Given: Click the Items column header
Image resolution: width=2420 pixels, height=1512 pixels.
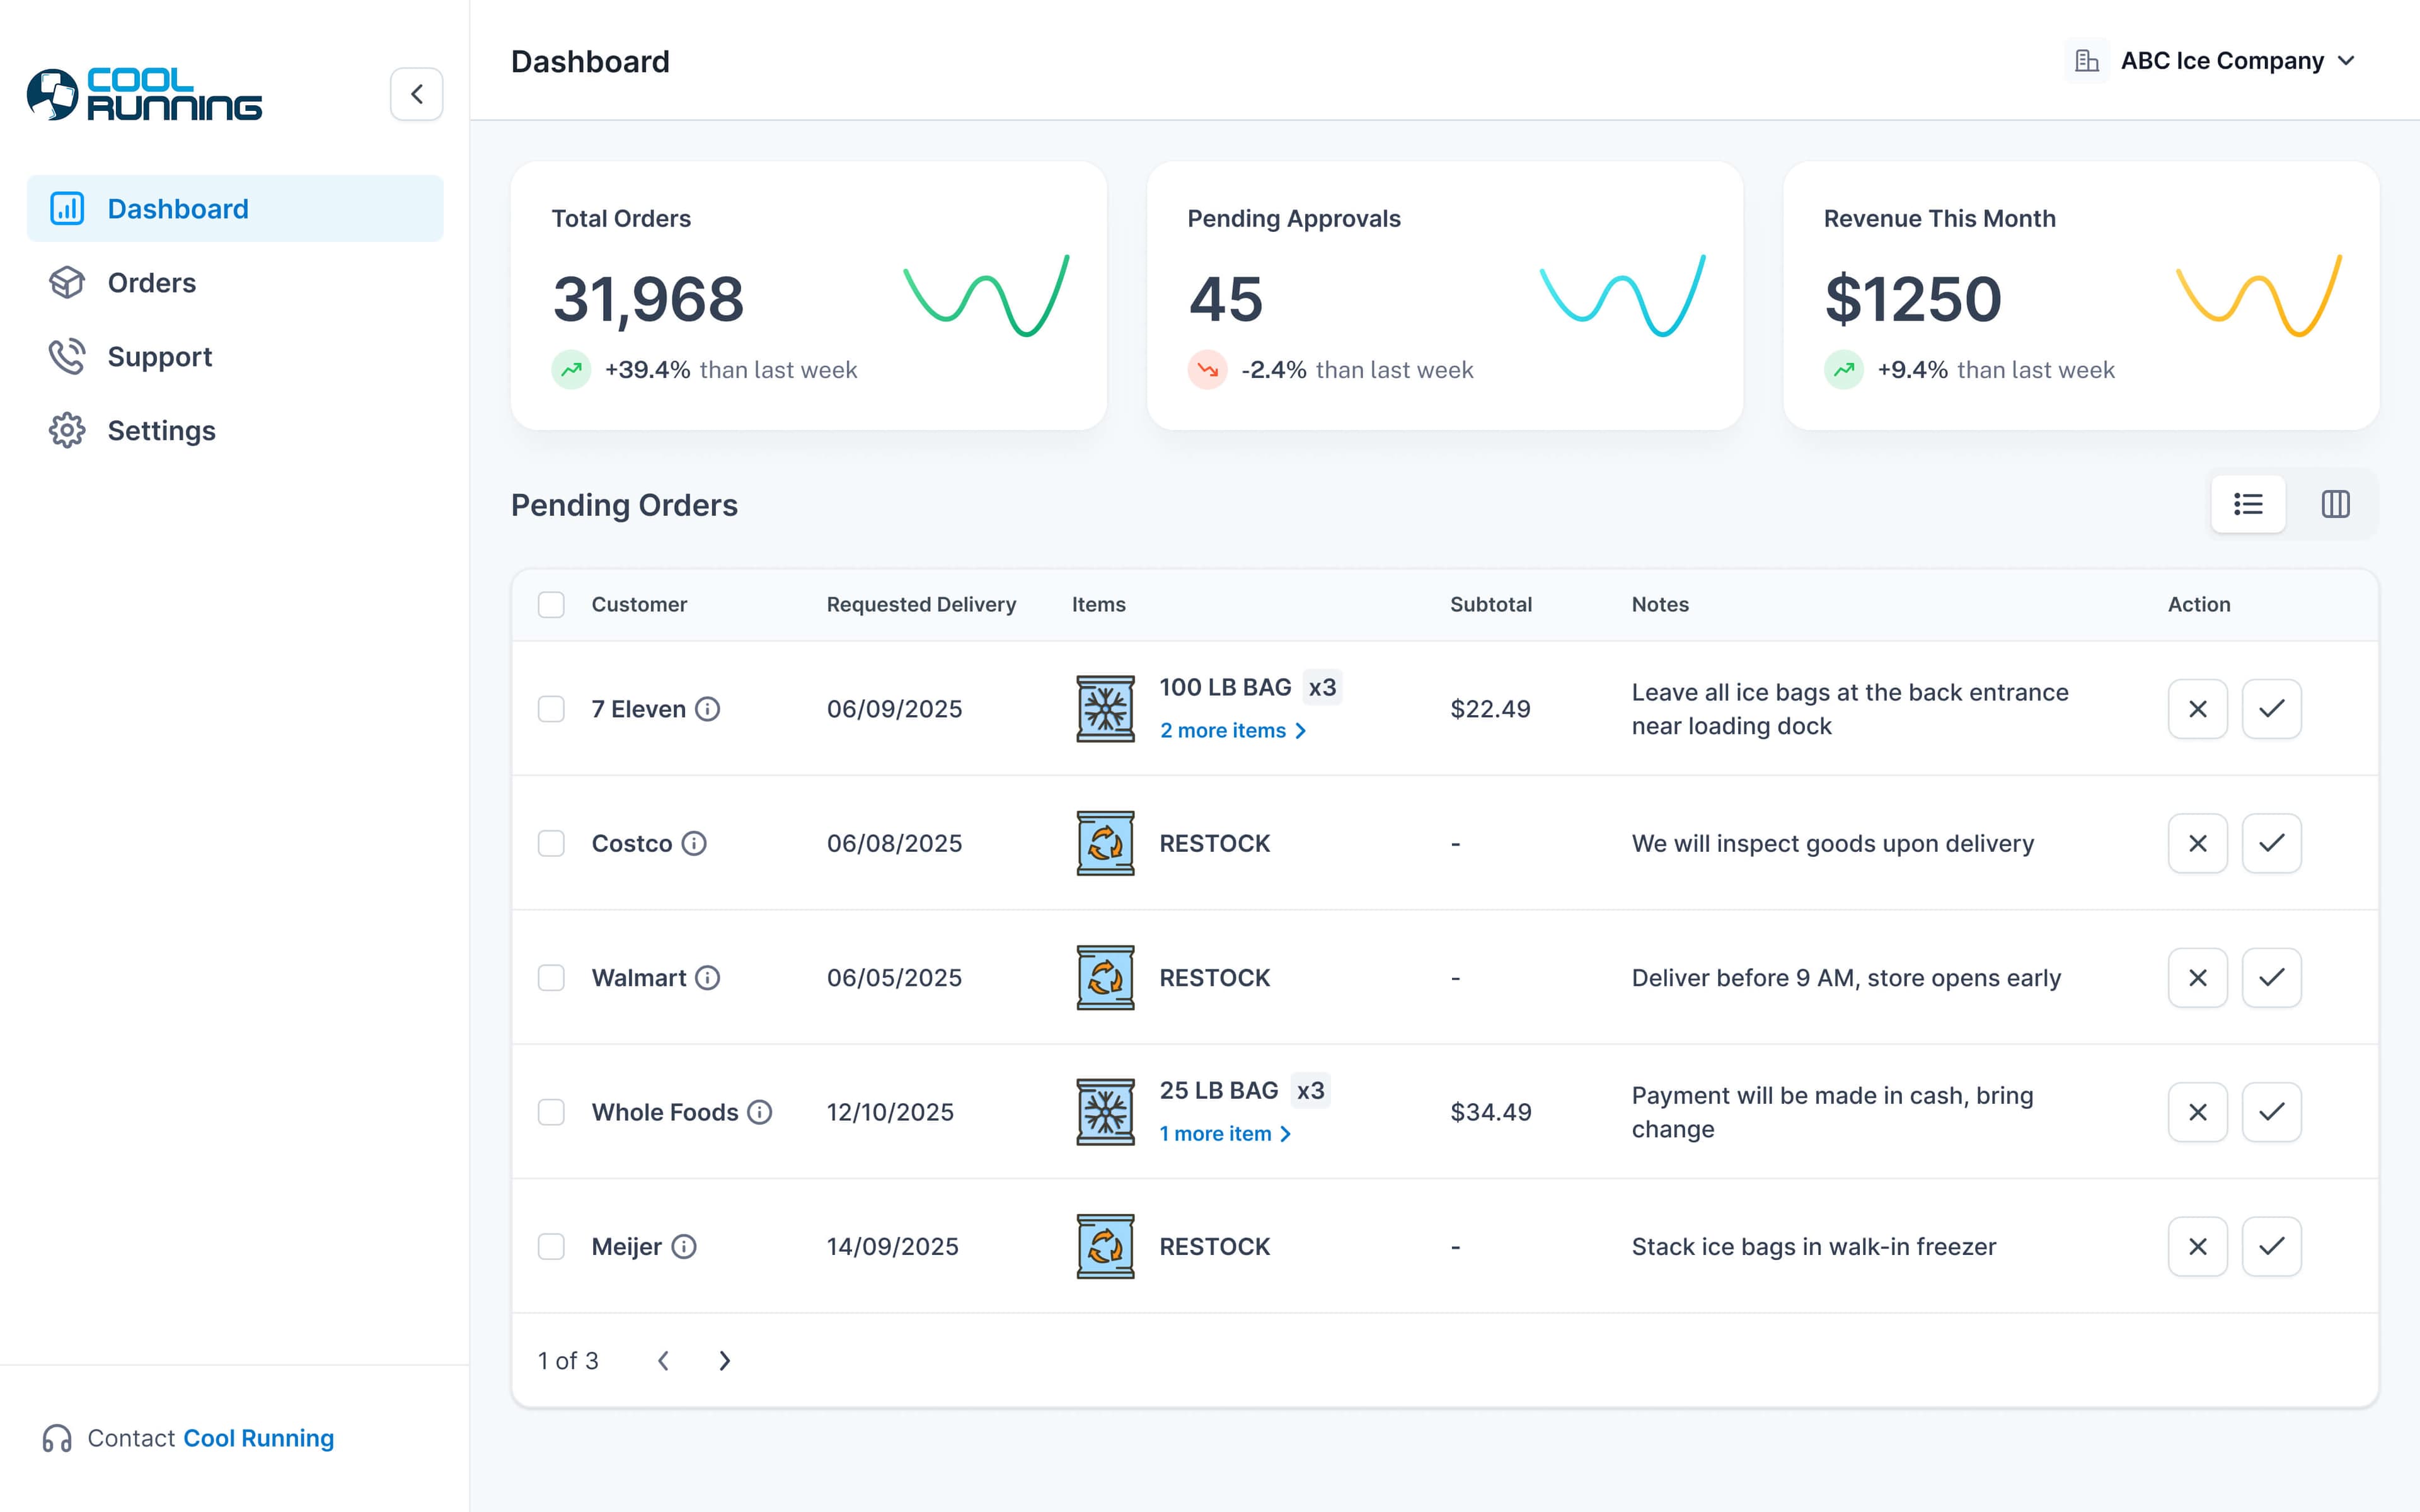Looking at the screenshot, I should pyautogui.click(x=1098, y=605).
